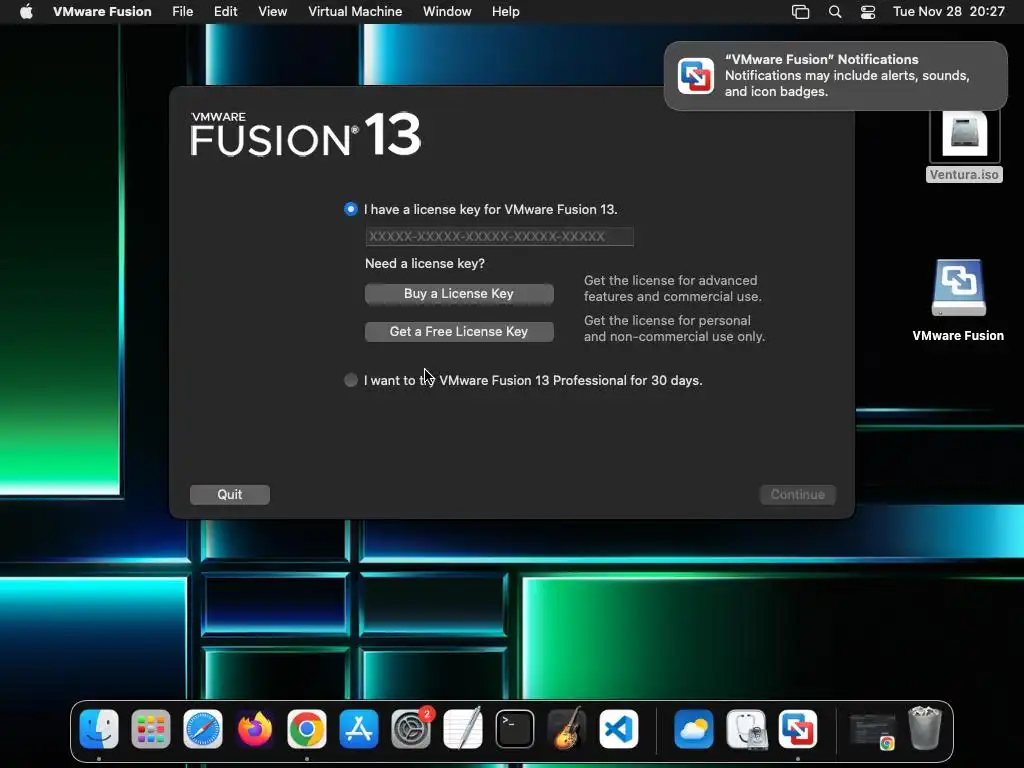Click the 'Get the license for advanced features' description
Image resolution: width=1024 pixels, height=768 pixels.
pyautogui.click(x=673, y=288)
